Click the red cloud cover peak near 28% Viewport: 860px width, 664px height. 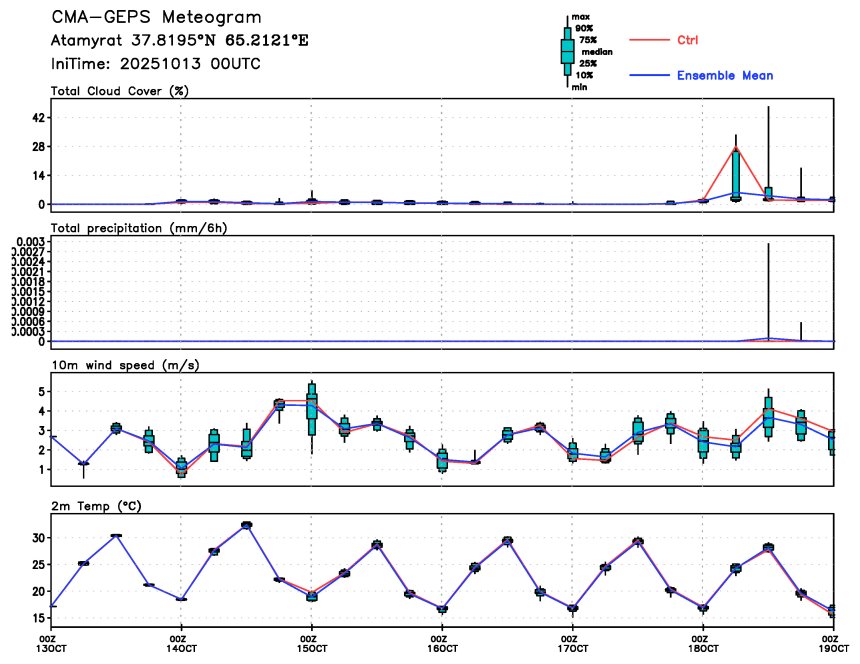click(x=736, y=148)
